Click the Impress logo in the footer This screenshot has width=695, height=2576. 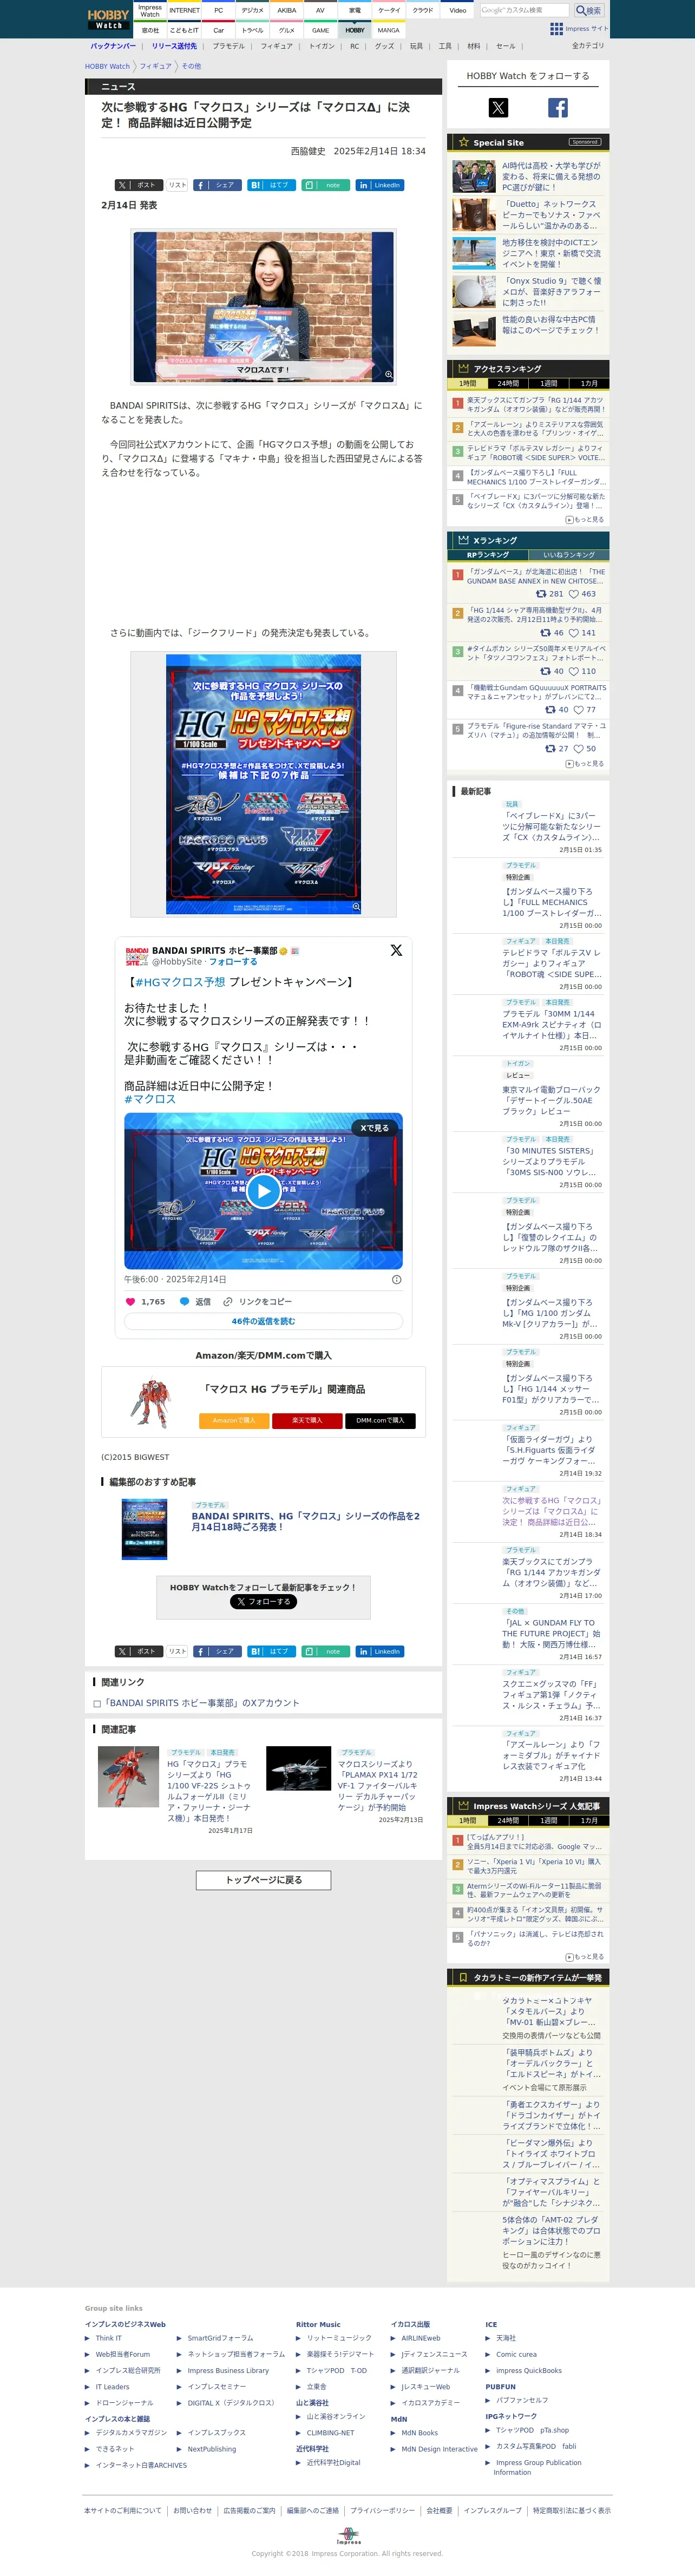(348, 2535)
